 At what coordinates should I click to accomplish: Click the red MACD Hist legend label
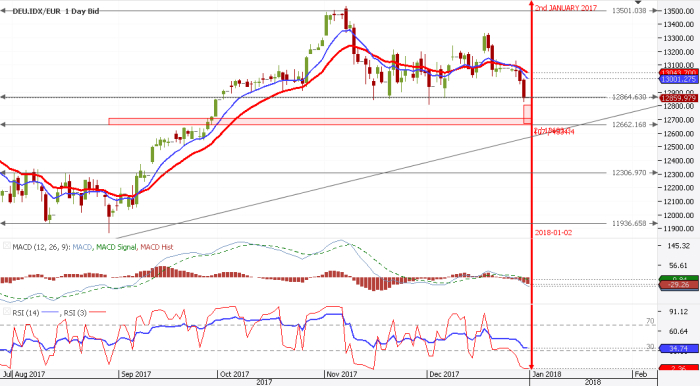[x=157, y=247]
